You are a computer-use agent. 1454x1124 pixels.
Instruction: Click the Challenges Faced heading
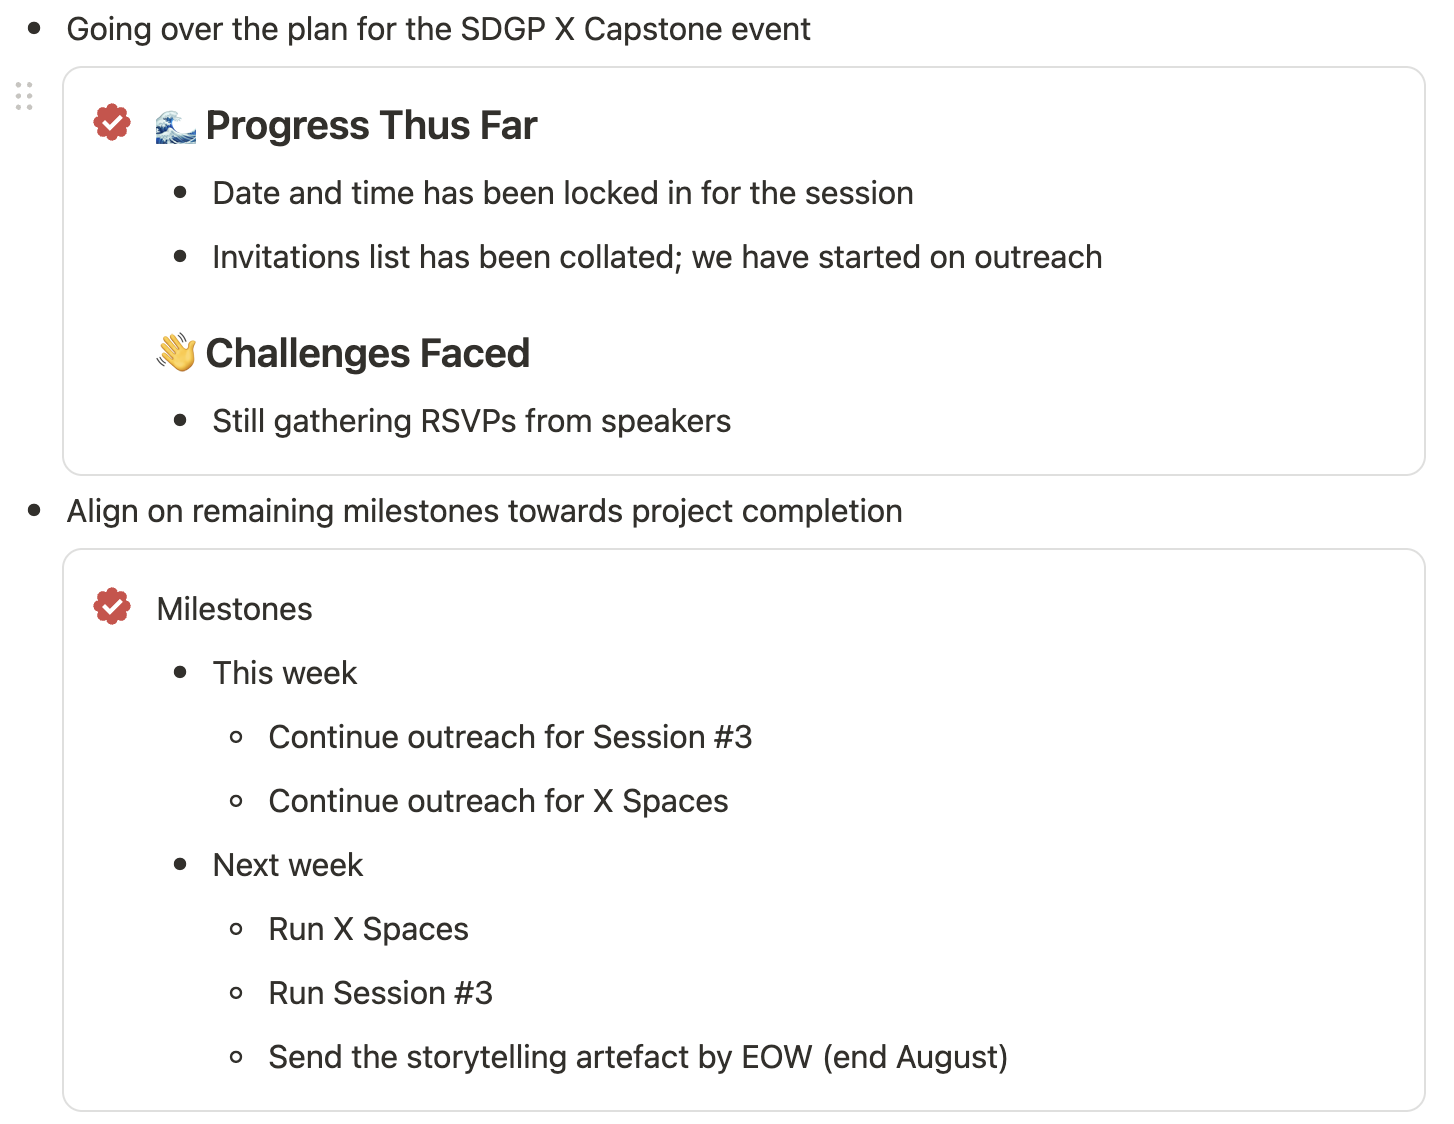pyautogui.click(x=367, y=354)
